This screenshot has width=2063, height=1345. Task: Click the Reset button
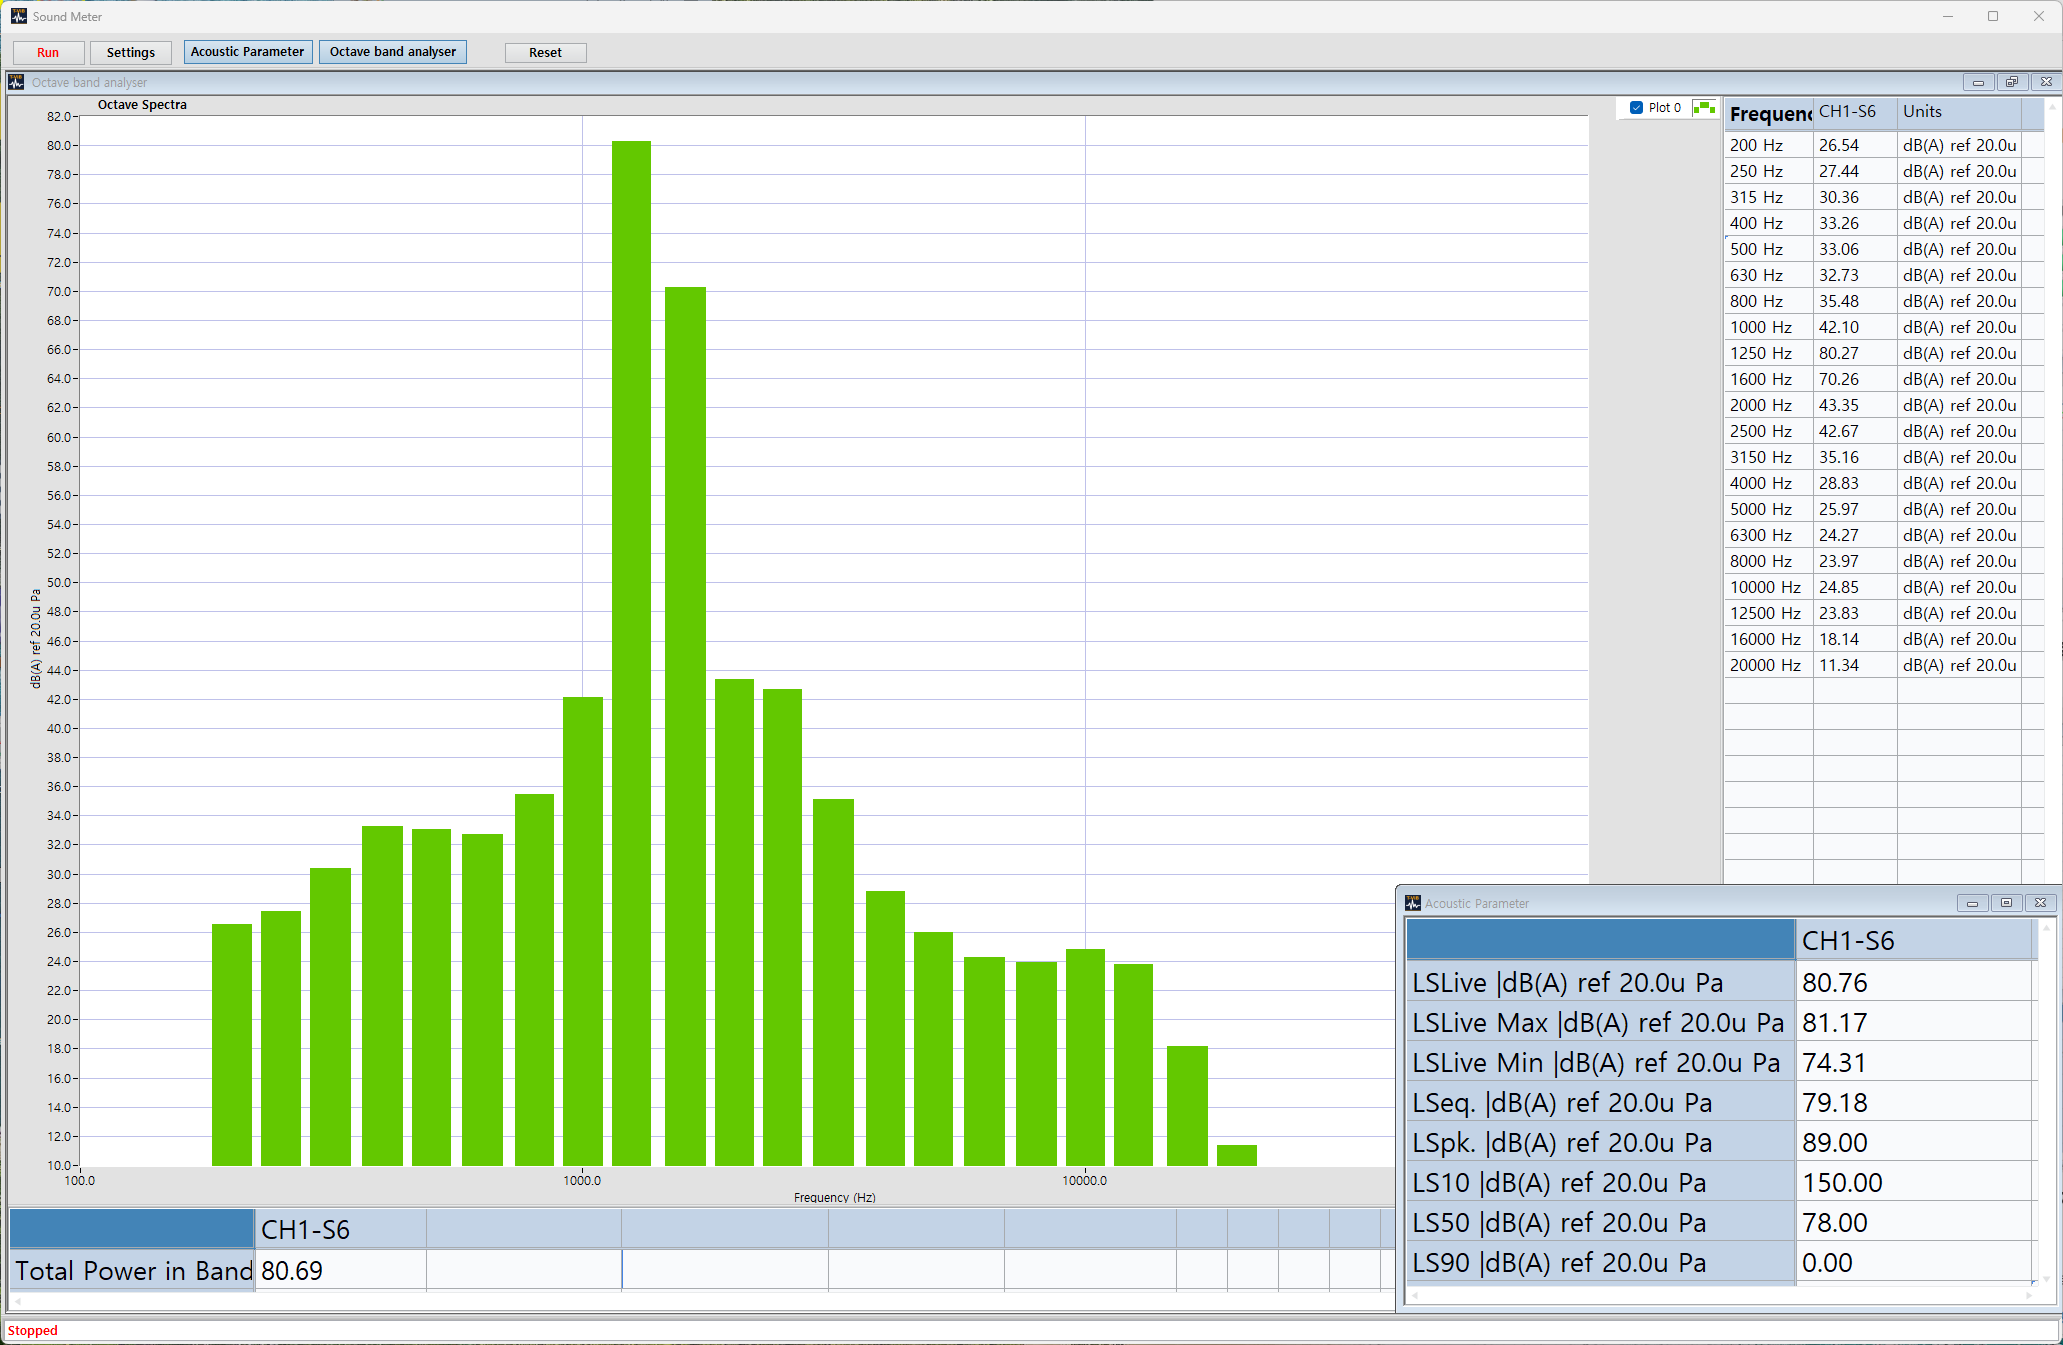(x=545, y=53)
